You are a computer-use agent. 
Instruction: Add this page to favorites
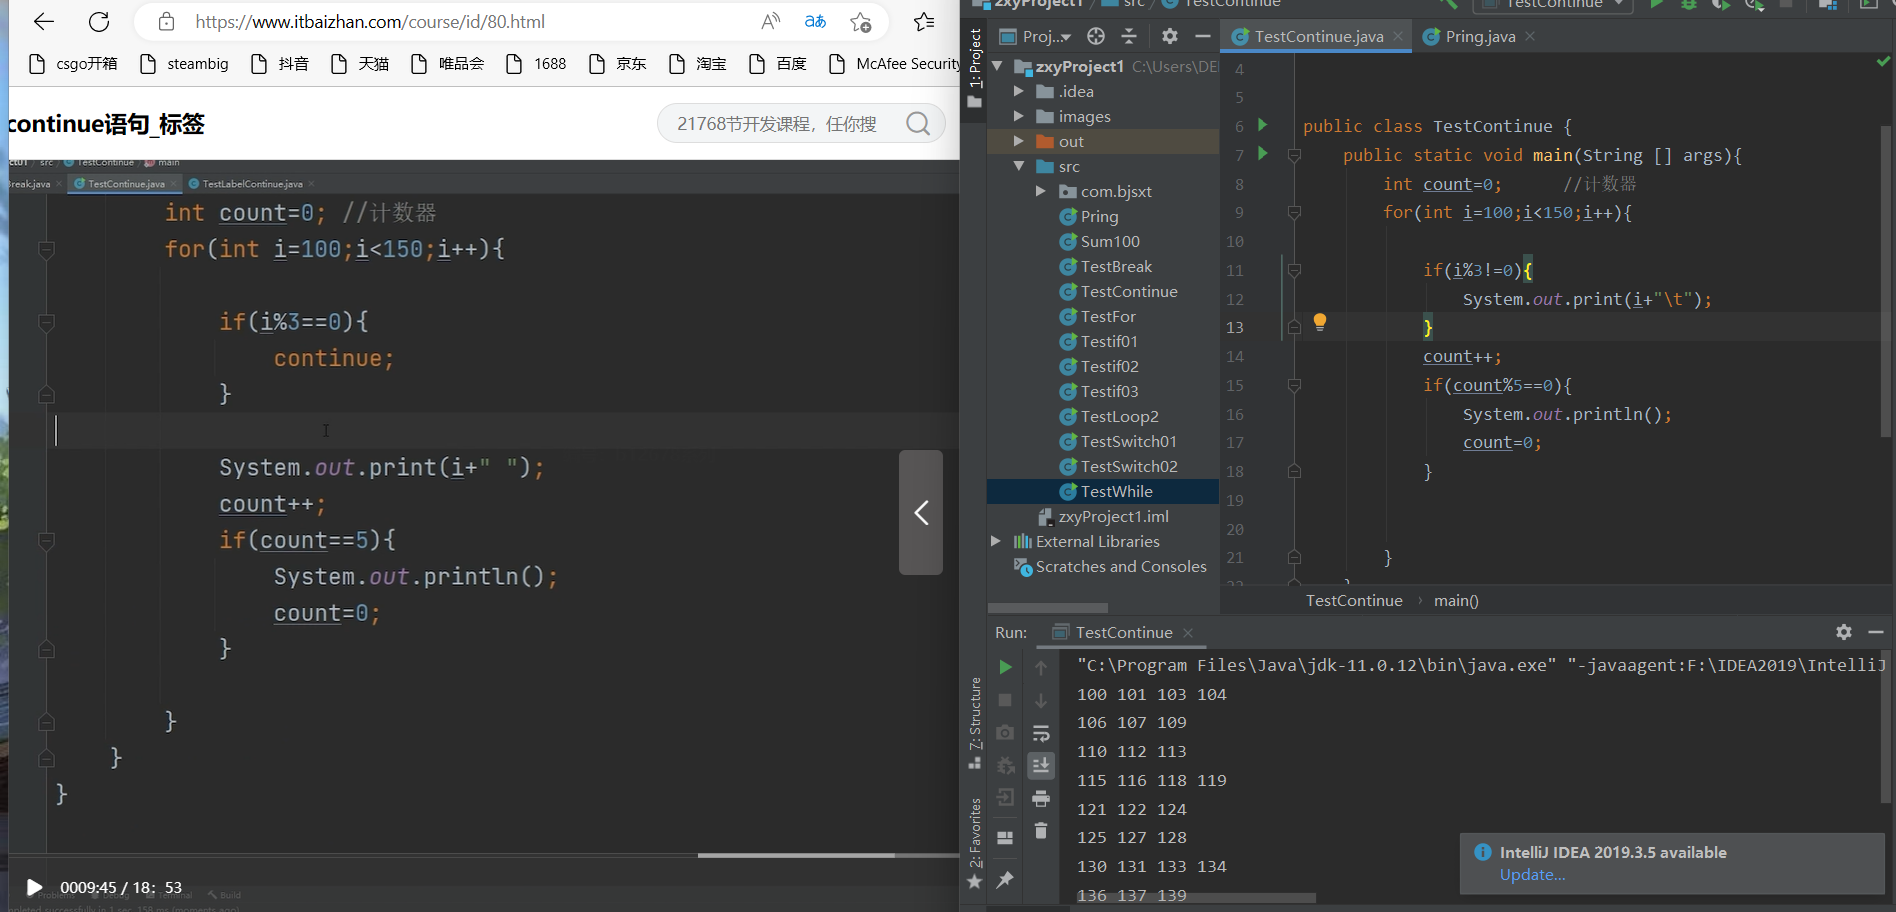[861, 22]
